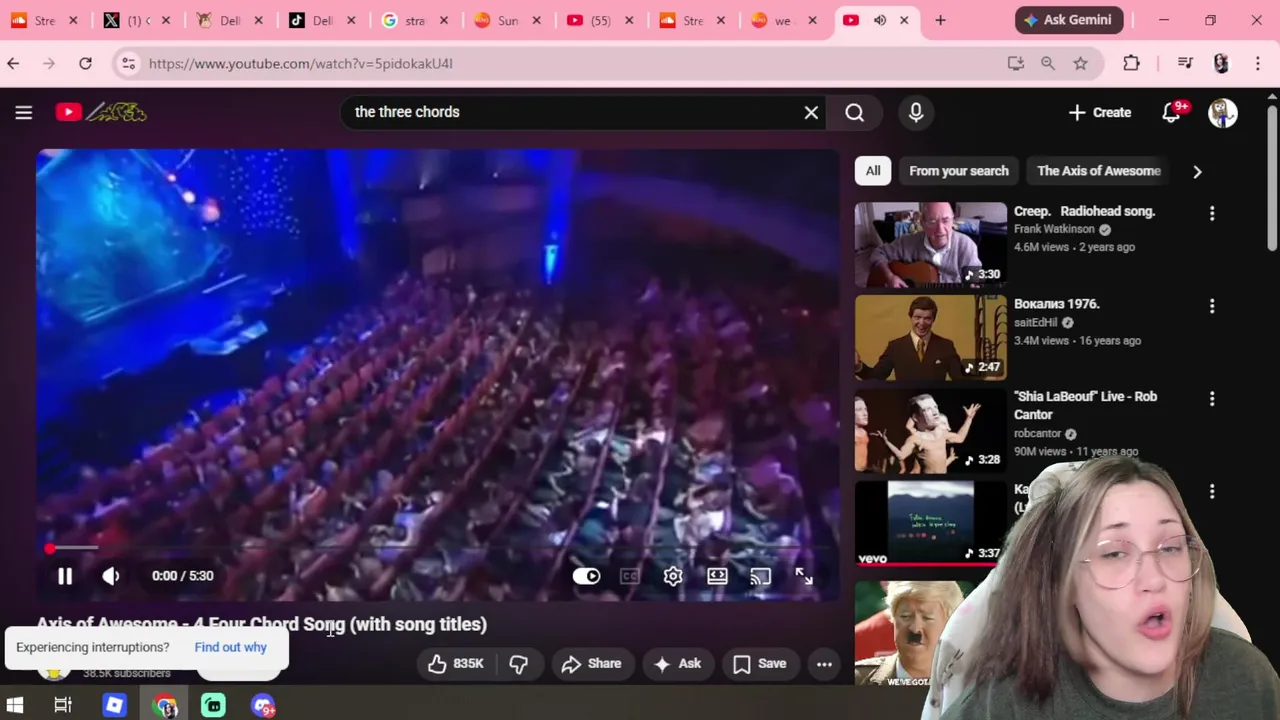The height and width of the screenshot is (720, 1280).
Task: Open the zoom magnifier in the address bar
Action: point(1048,63)
